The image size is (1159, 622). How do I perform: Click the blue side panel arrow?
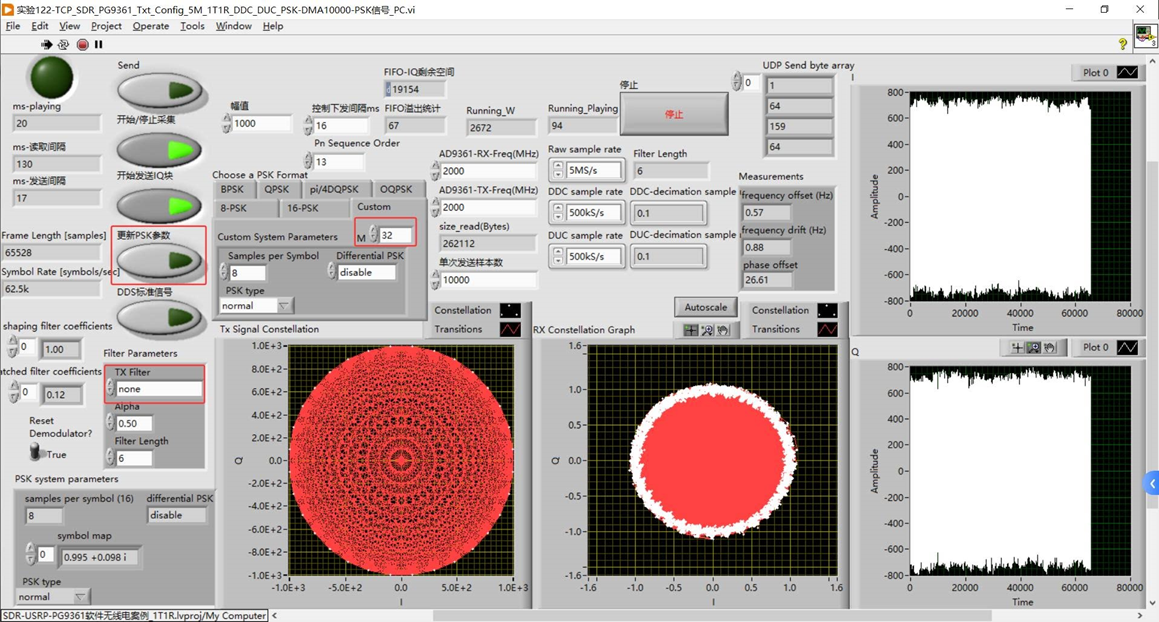pos(1152,484)
